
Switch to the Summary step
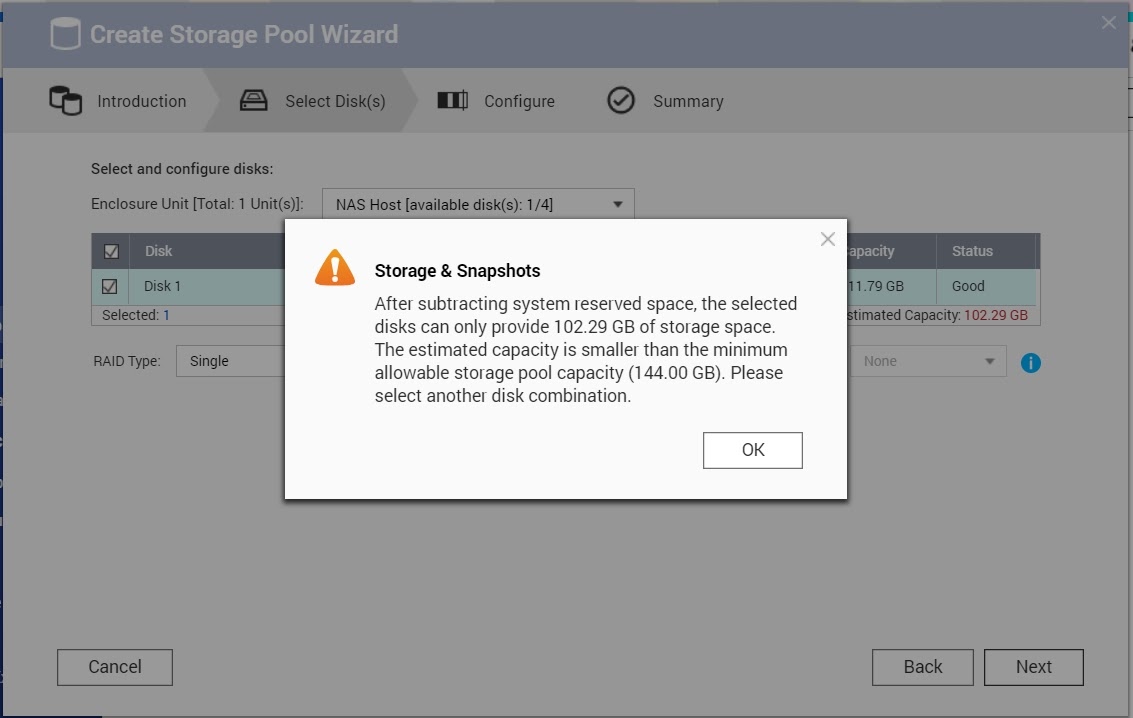(687, 101)
